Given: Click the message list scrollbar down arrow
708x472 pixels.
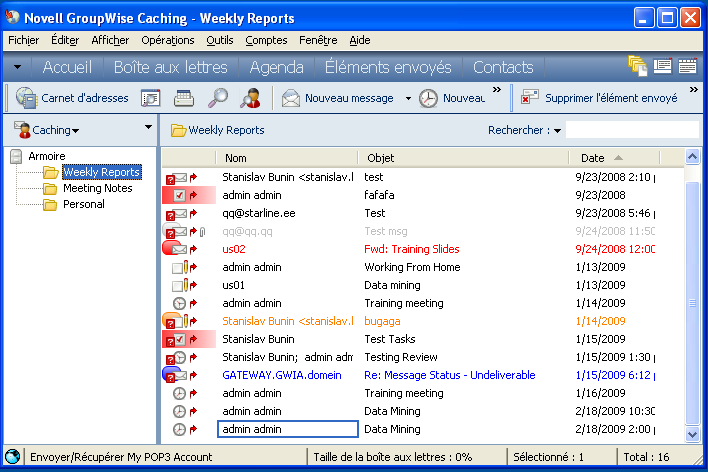Looking at the screenshot, I should pyautogui.click(x=692, y=435).
